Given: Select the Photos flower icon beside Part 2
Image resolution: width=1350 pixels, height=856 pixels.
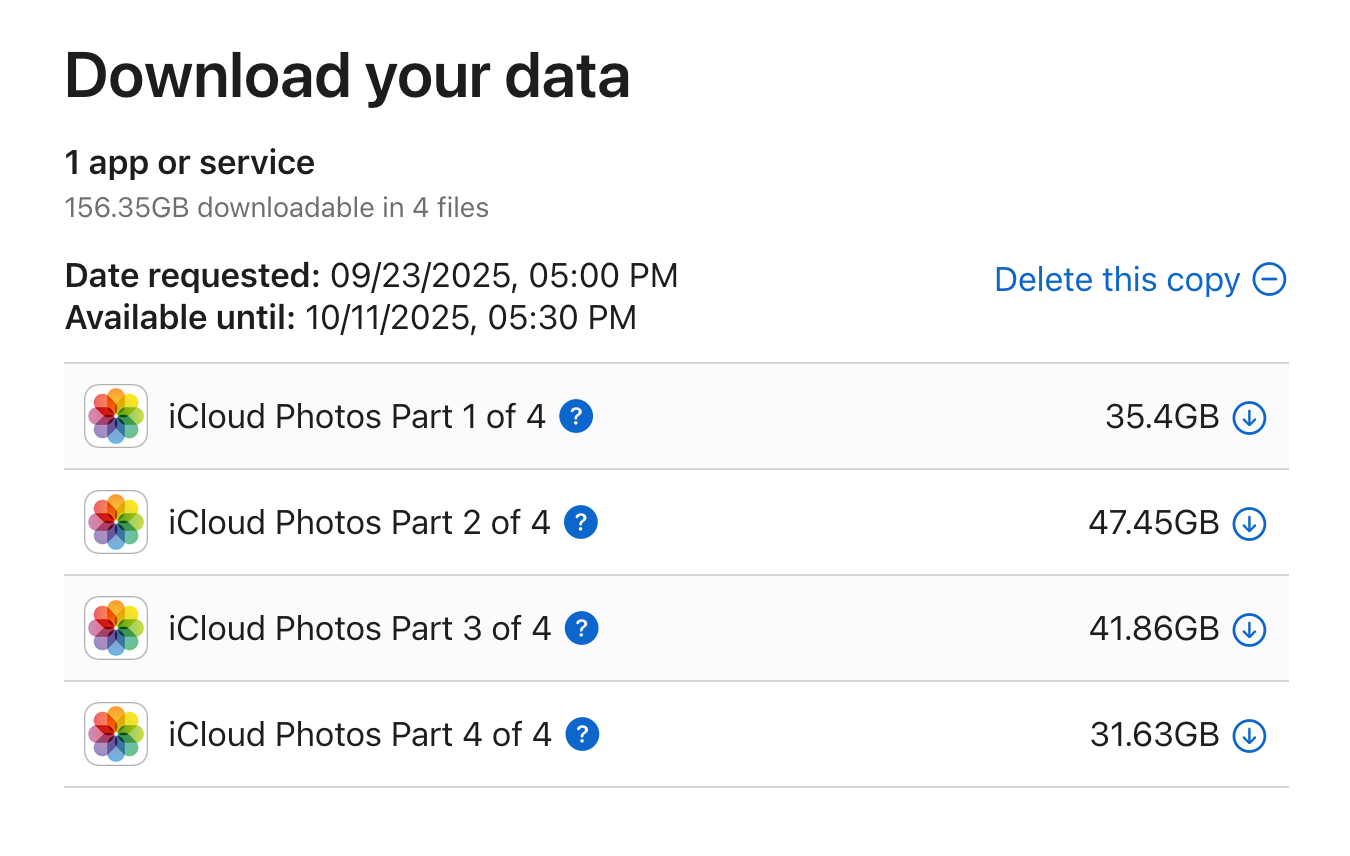Looking at the screenshot, I should (x=116, y=522).
